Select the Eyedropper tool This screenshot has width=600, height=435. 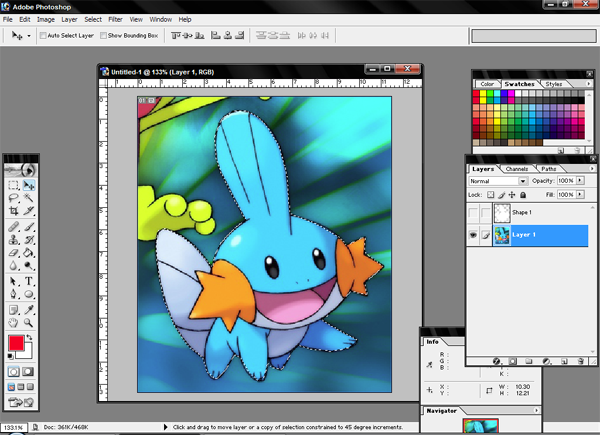(29, 310)
